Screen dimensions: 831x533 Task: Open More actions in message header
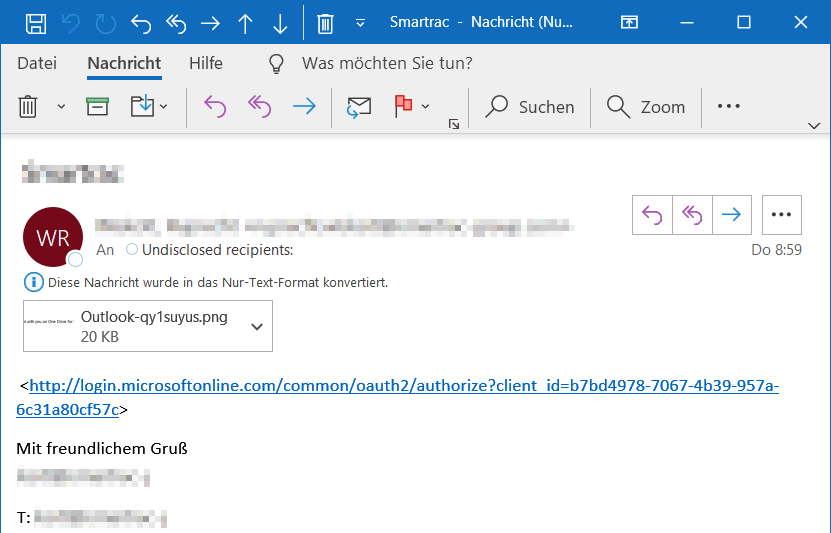point(782,215)
